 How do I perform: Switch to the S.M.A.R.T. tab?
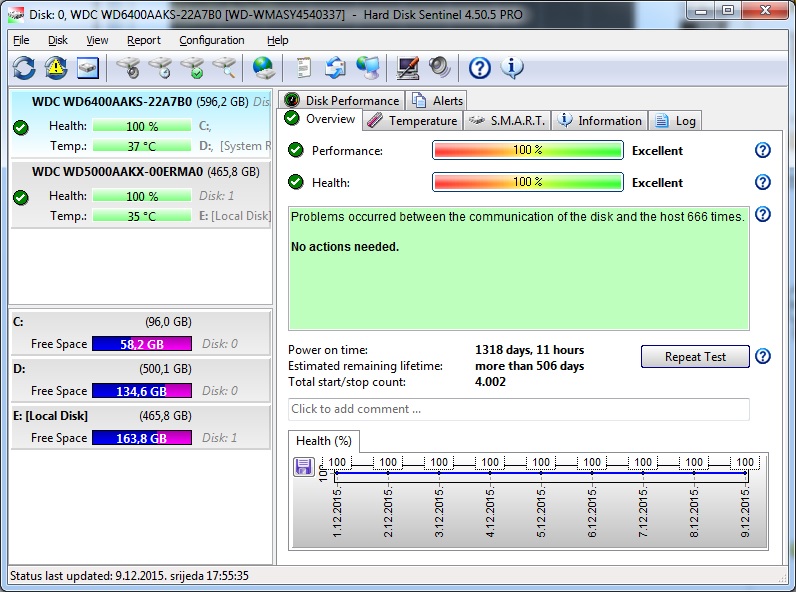506,120
